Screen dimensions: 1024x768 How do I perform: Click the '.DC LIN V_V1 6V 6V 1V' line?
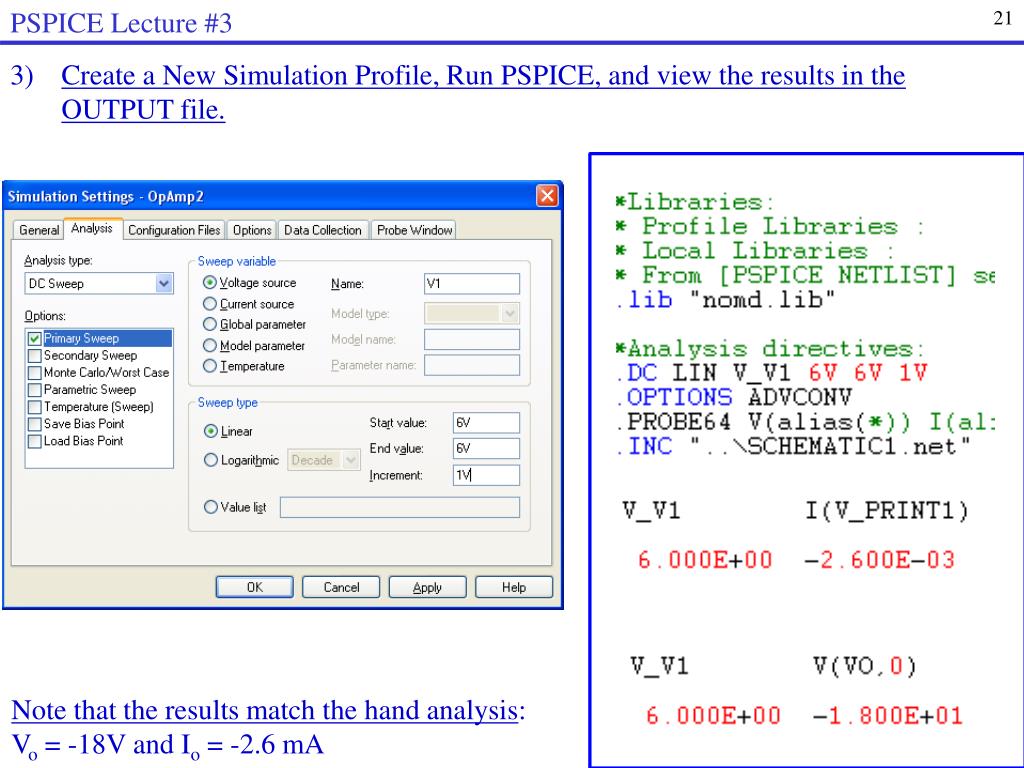(771, 373)
